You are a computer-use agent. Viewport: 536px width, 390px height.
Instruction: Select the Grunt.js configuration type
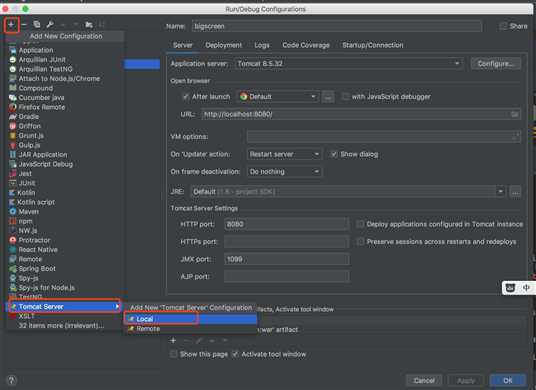point(31,136)
